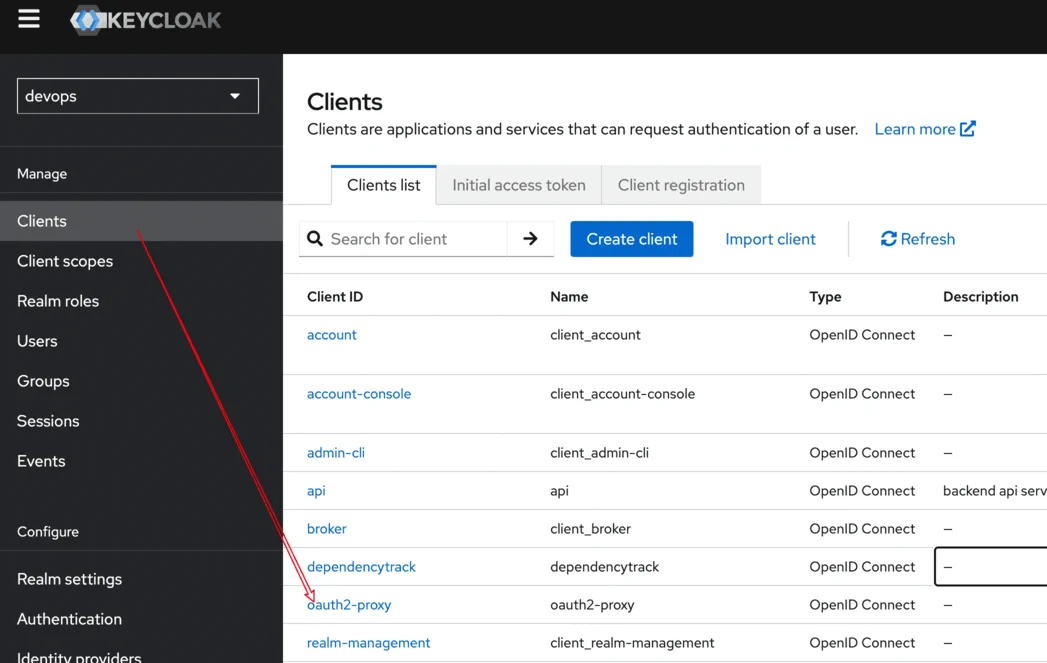Open the Client registration tab

click(680, 185)
